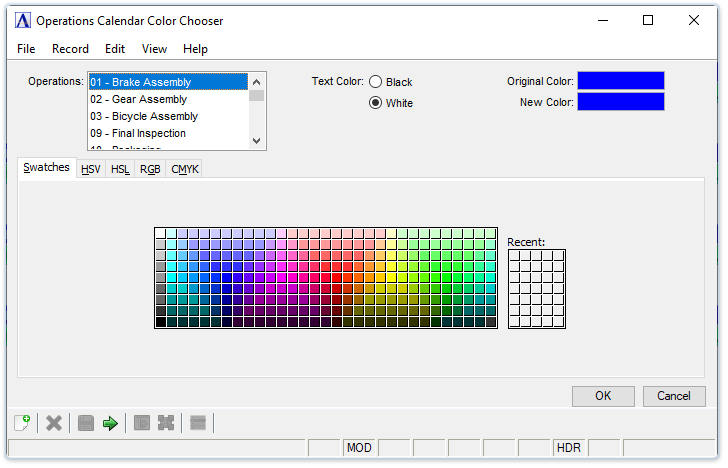Image resolution: width=728 pixels, height=468 pixels.
Task: Click the gray X delete icon
Action: click(x=54, y=423)
